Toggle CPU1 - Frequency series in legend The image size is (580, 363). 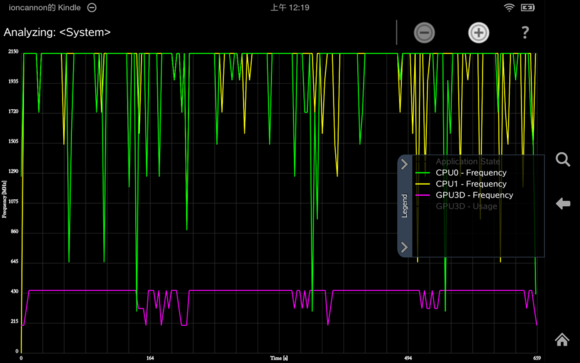point(471,184)
